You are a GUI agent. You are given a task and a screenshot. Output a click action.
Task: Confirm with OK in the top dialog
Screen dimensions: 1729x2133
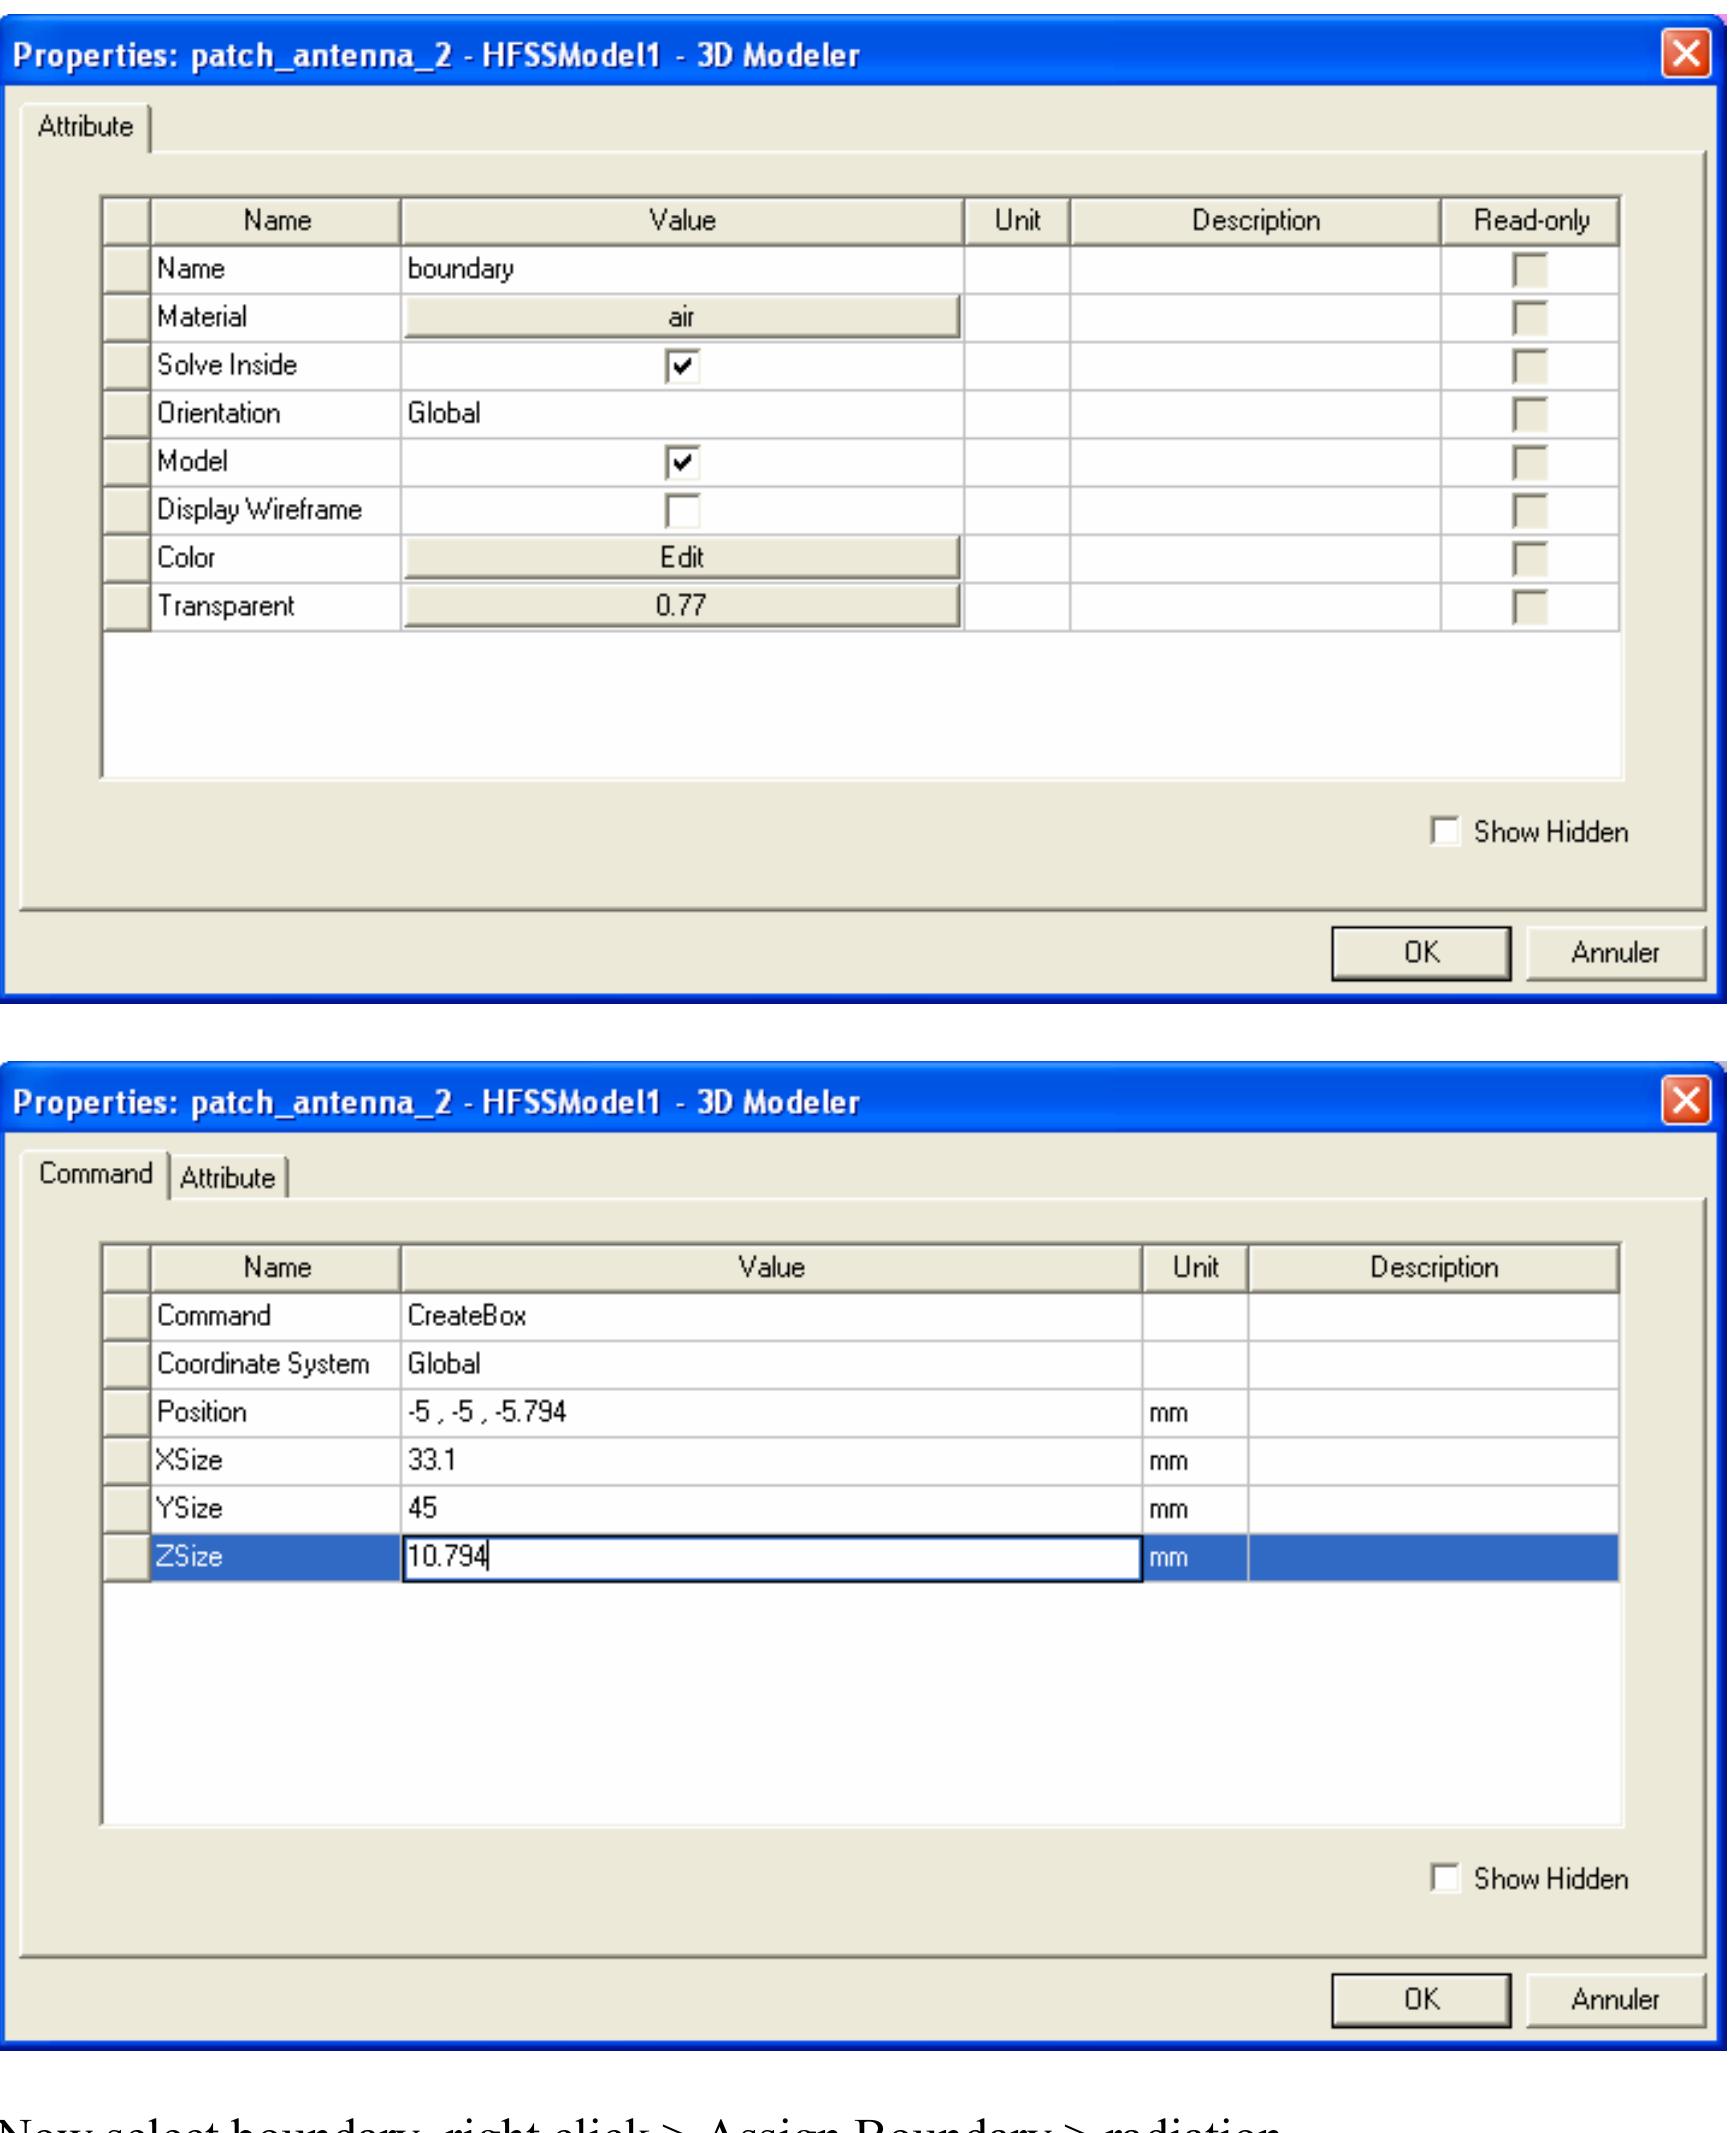pyautogui.click(x=1421, y=953)
